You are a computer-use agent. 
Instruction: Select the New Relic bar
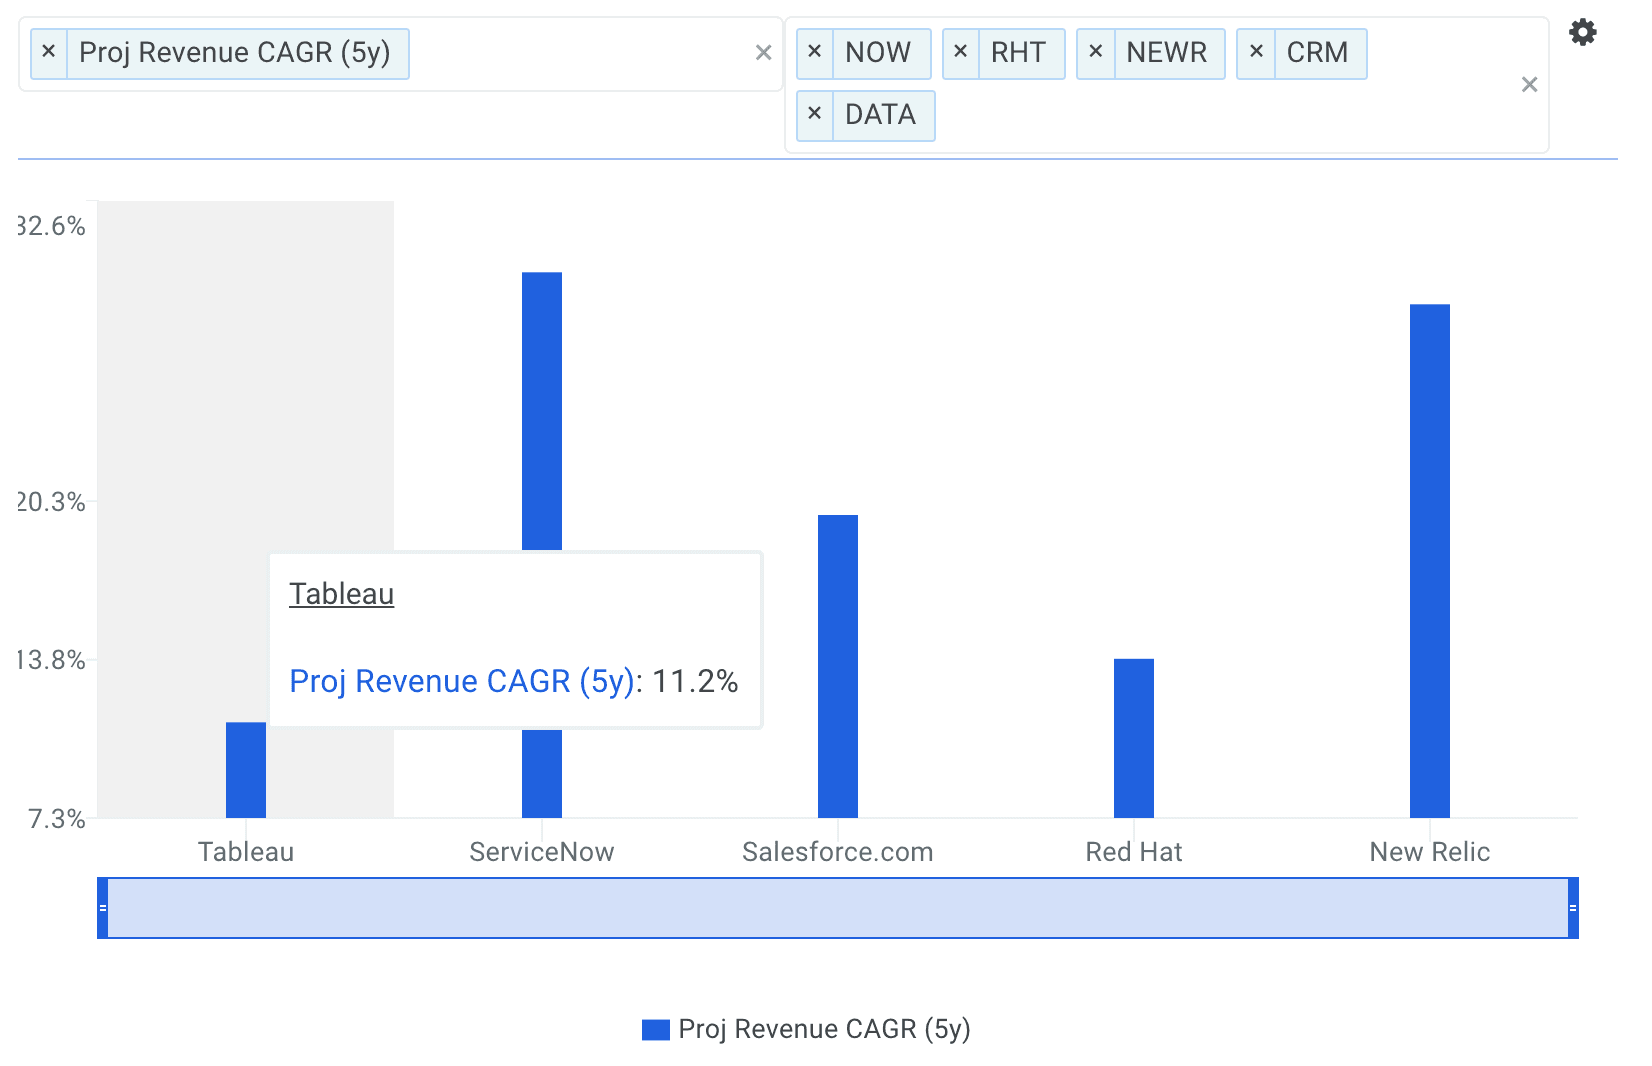click(x=1429, y=560)
